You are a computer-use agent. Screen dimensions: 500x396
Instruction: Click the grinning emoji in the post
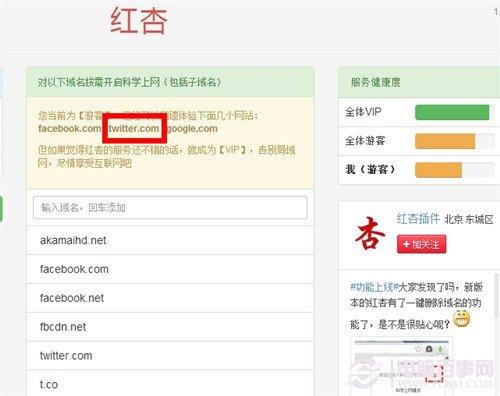click(x=462, y=319)
